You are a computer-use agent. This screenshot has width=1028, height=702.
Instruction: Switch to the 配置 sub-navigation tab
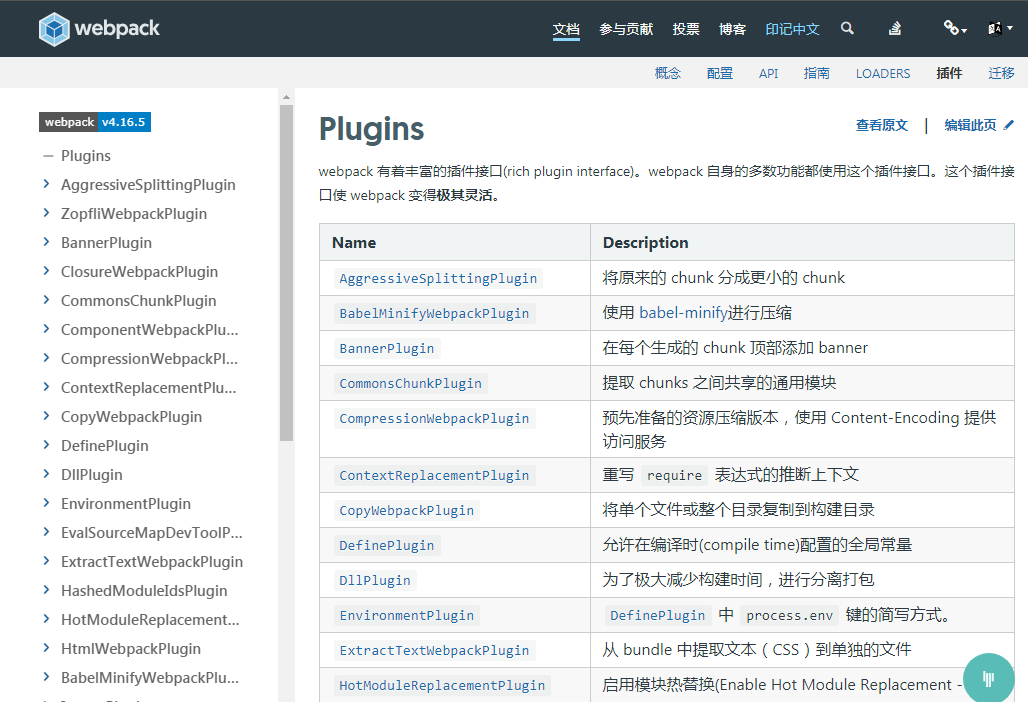(719, 73)
